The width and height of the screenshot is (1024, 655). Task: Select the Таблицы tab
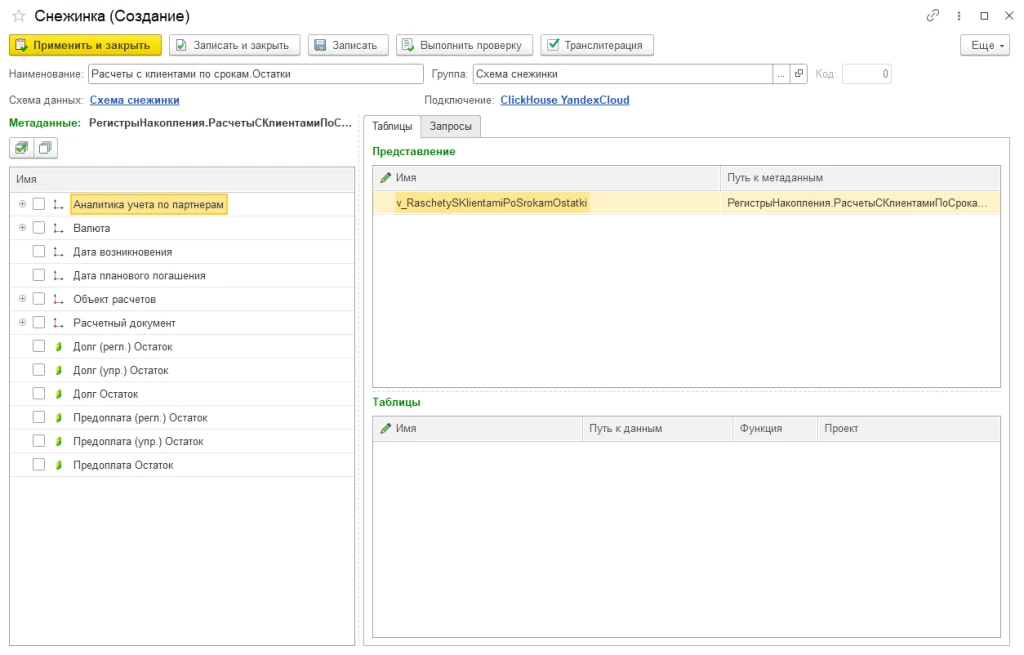point(391,126)
